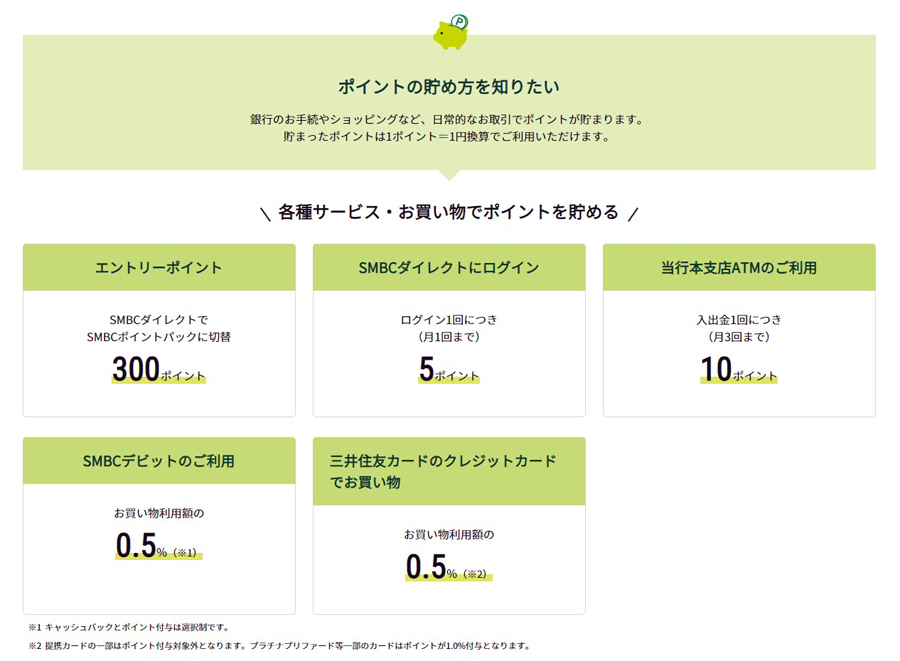The height and width of the screenshot is (661, 900).
Task: Click the 300ポイント value
Action: 159,369
